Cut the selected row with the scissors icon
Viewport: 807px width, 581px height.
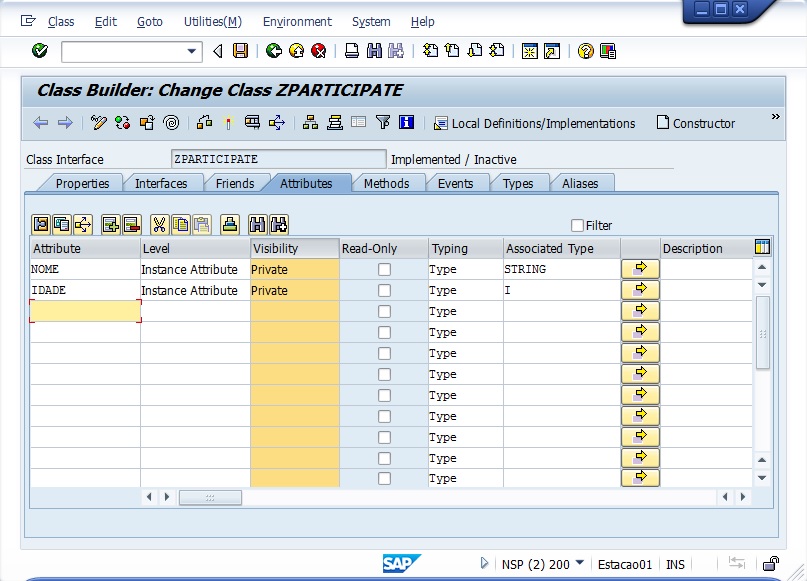coord(158,225)
